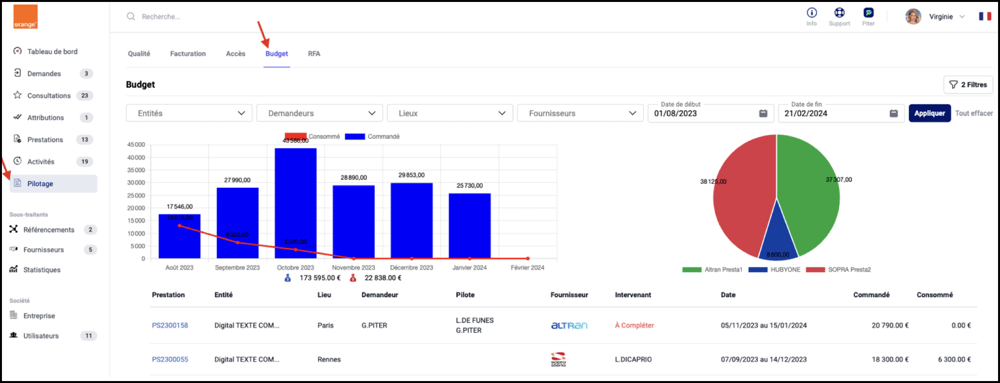Expand the Demandeurs dropdown
The height and width of the screenshot is (383, 1000).
pyautogui.click(x=320, y=113)
